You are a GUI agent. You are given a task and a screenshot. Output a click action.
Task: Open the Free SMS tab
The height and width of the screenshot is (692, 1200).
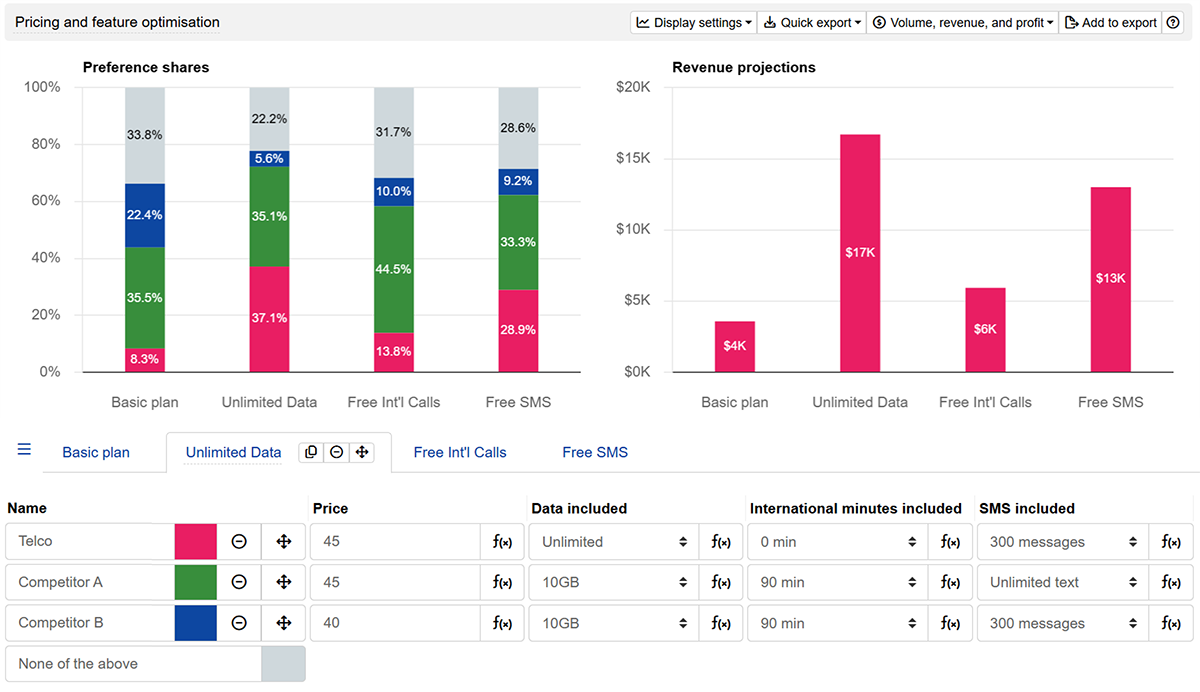(595, 452)
